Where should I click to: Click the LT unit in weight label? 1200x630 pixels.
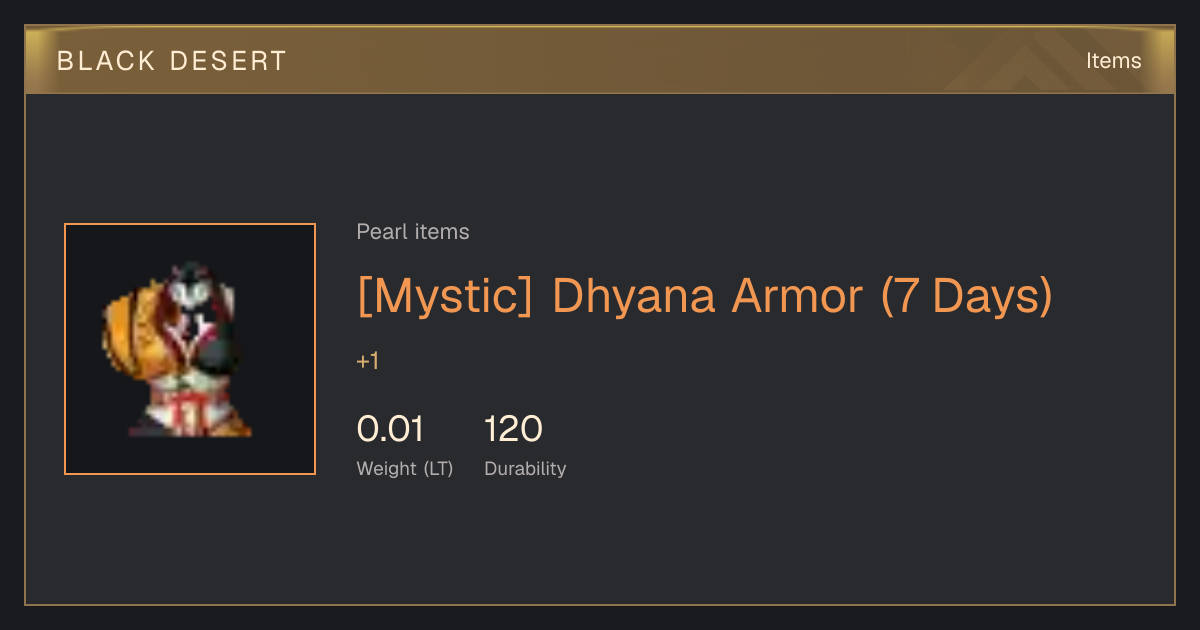coord(438,469)
